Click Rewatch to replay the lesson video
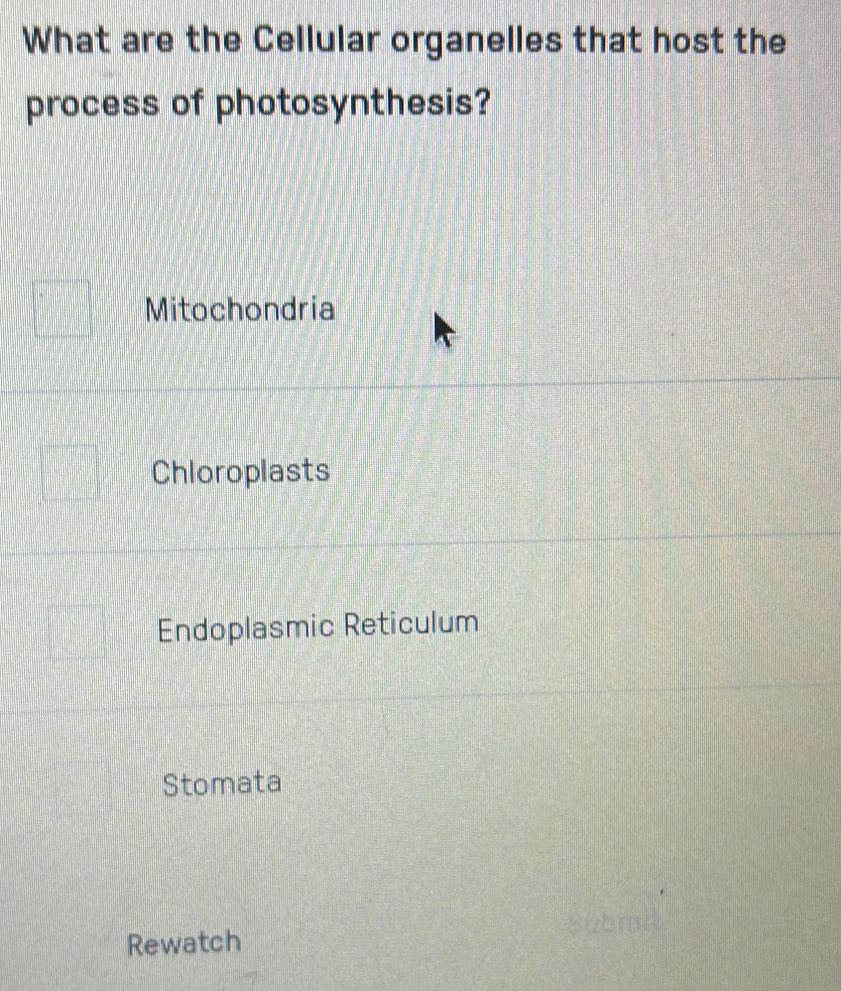Screen dimensions: 841x991 184,940
